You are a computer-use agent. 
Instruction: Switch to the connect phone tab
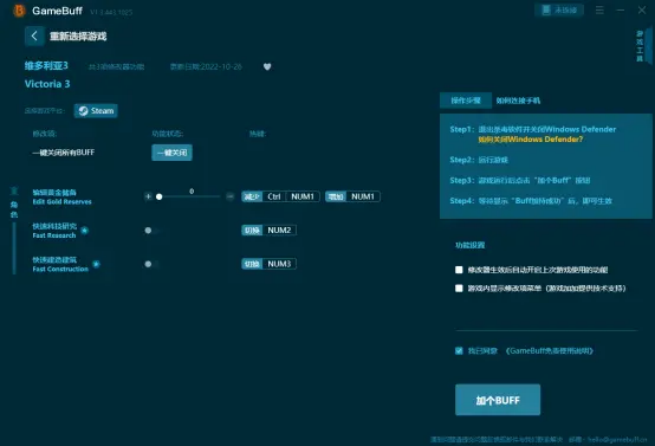518,101
